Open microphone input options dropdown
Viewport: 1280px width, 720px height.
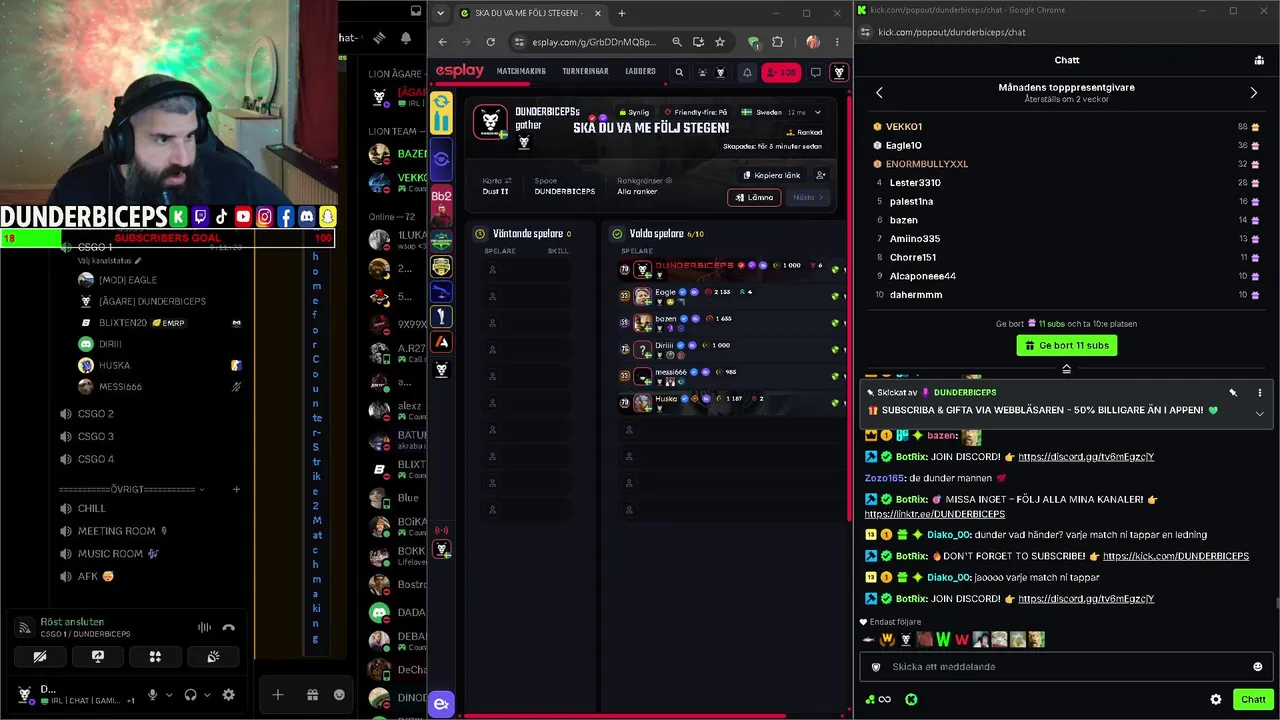168,695
